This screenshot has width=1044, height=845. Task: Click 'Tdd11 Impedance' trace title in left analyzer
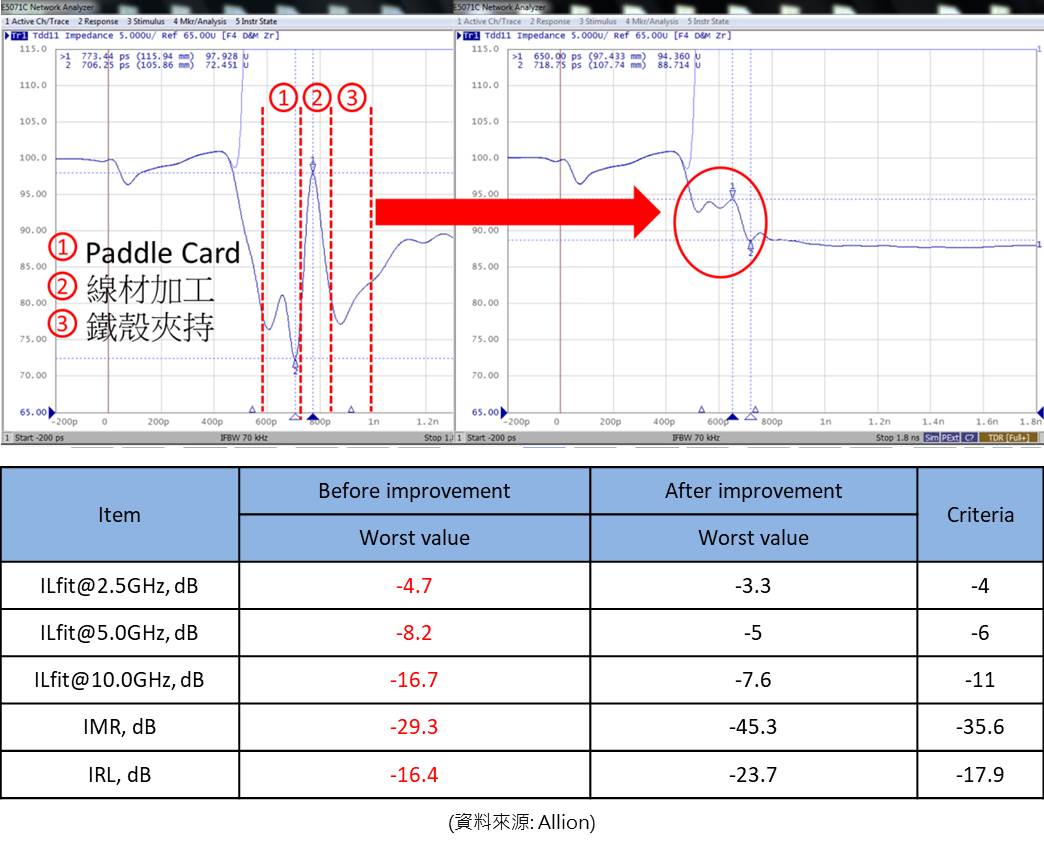(x=73, y=36)
